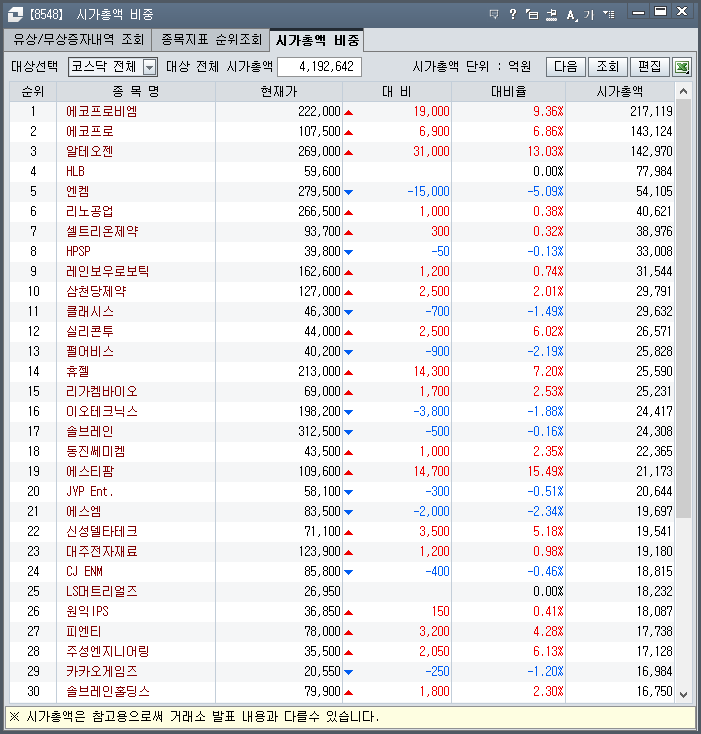Select stock HLB
The height and width of the screenshot is (734, 701).
[75, 171]
